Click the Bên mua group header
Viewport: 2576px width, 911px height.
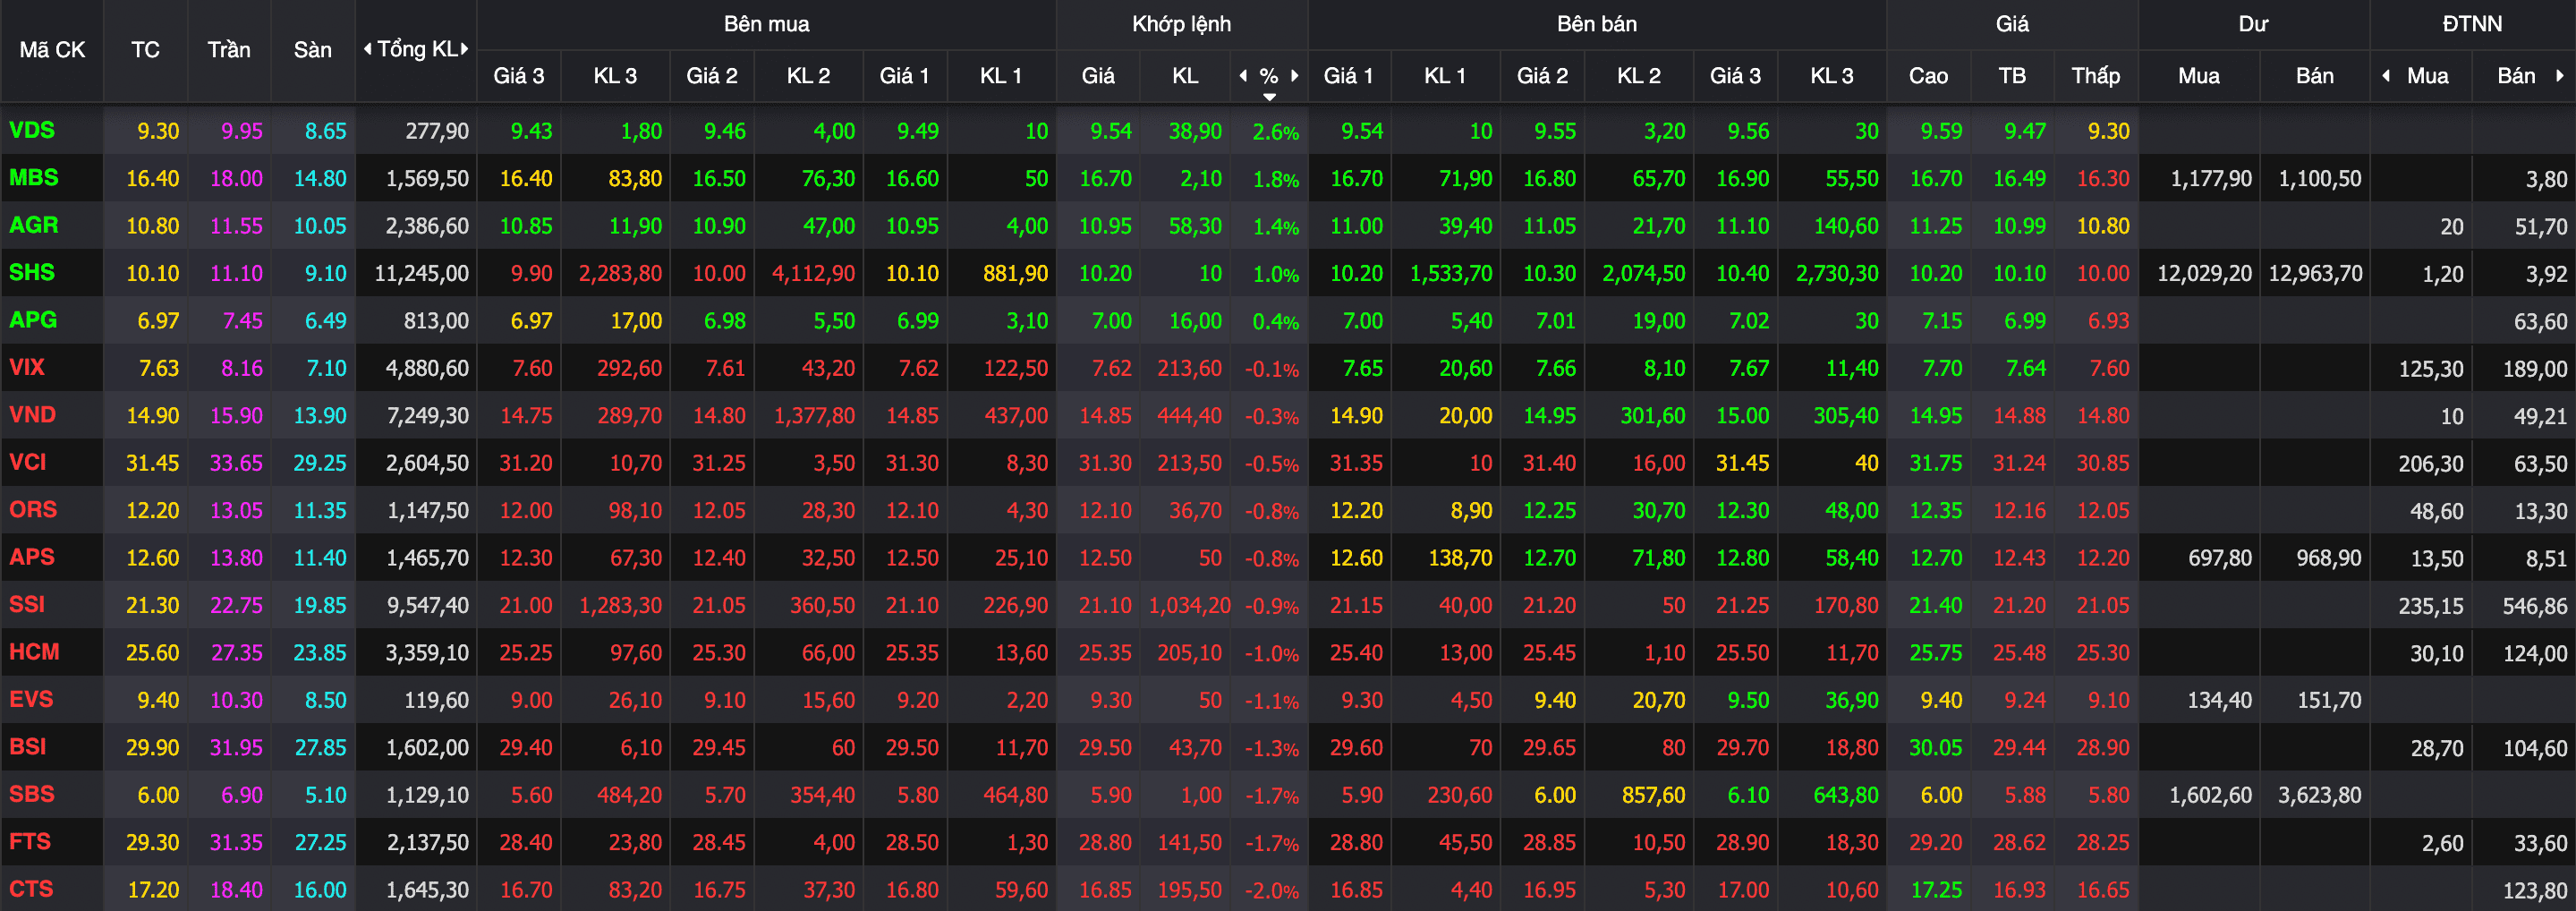766,24
